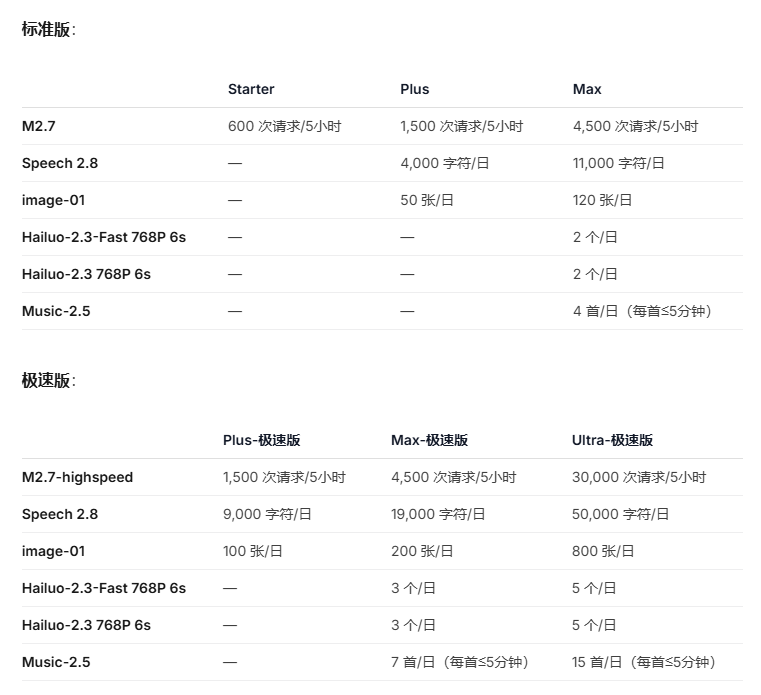This screenshot has width=761, height=695.
Task: Click the 4,000 字符/日 cell
Action: (x=446, y=164)
